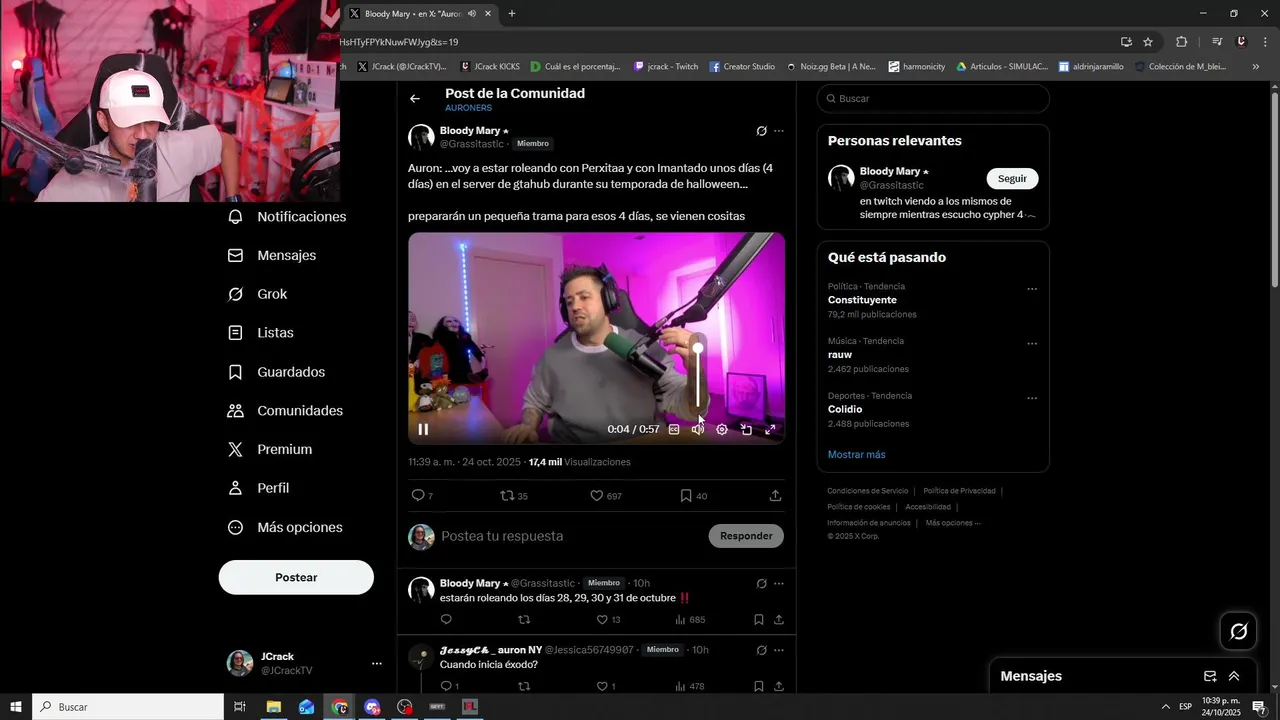The height and width of the screenshot is (720, 1280).
Task: Click the Responder button
Action: [746, 536]
